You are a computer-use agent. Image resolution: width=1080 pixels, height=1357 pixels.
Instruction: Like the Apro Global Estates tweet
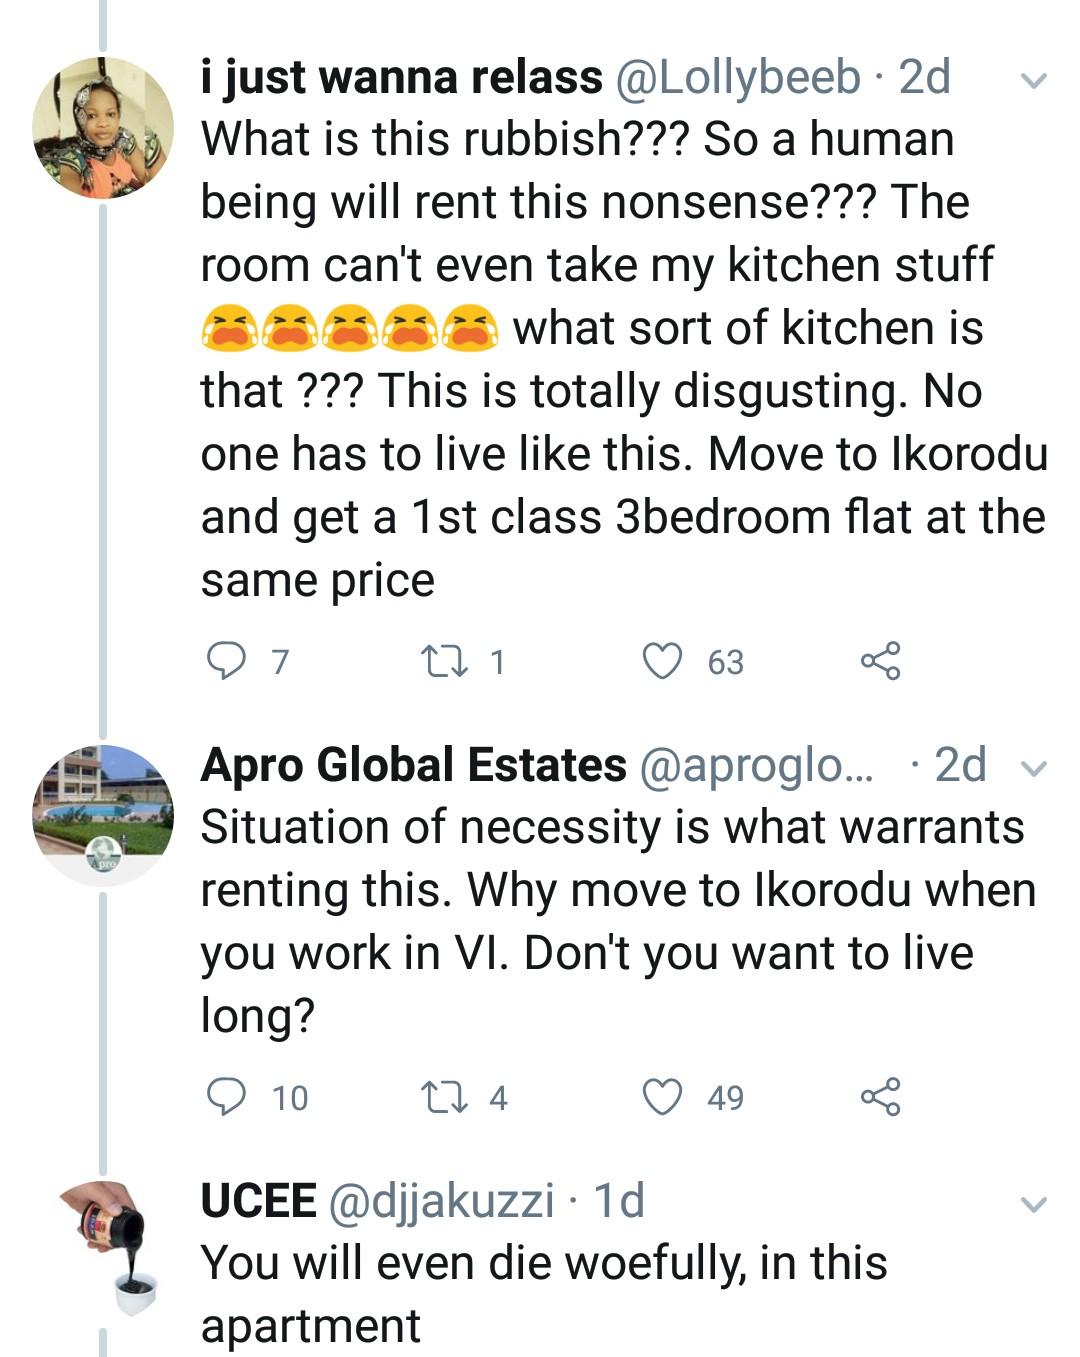click(661, 1097)
